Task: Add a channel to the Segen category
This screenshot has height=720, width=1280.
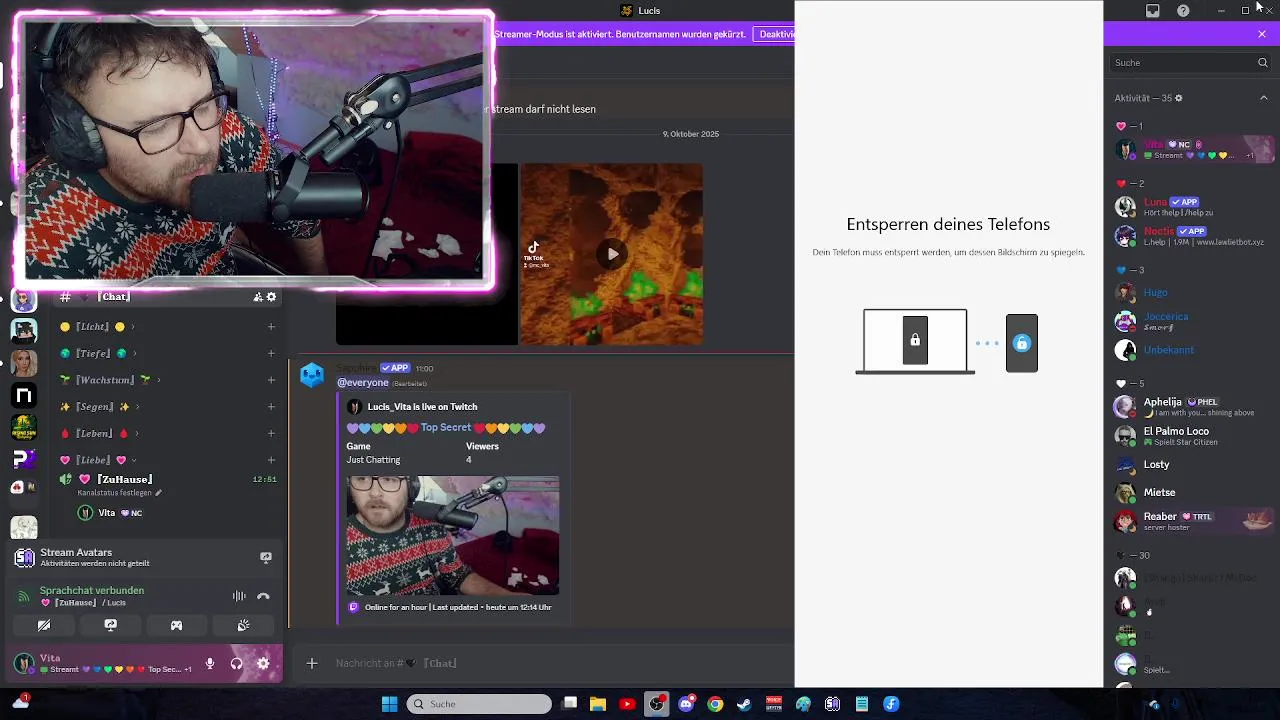Action: [x=271, y=407]
